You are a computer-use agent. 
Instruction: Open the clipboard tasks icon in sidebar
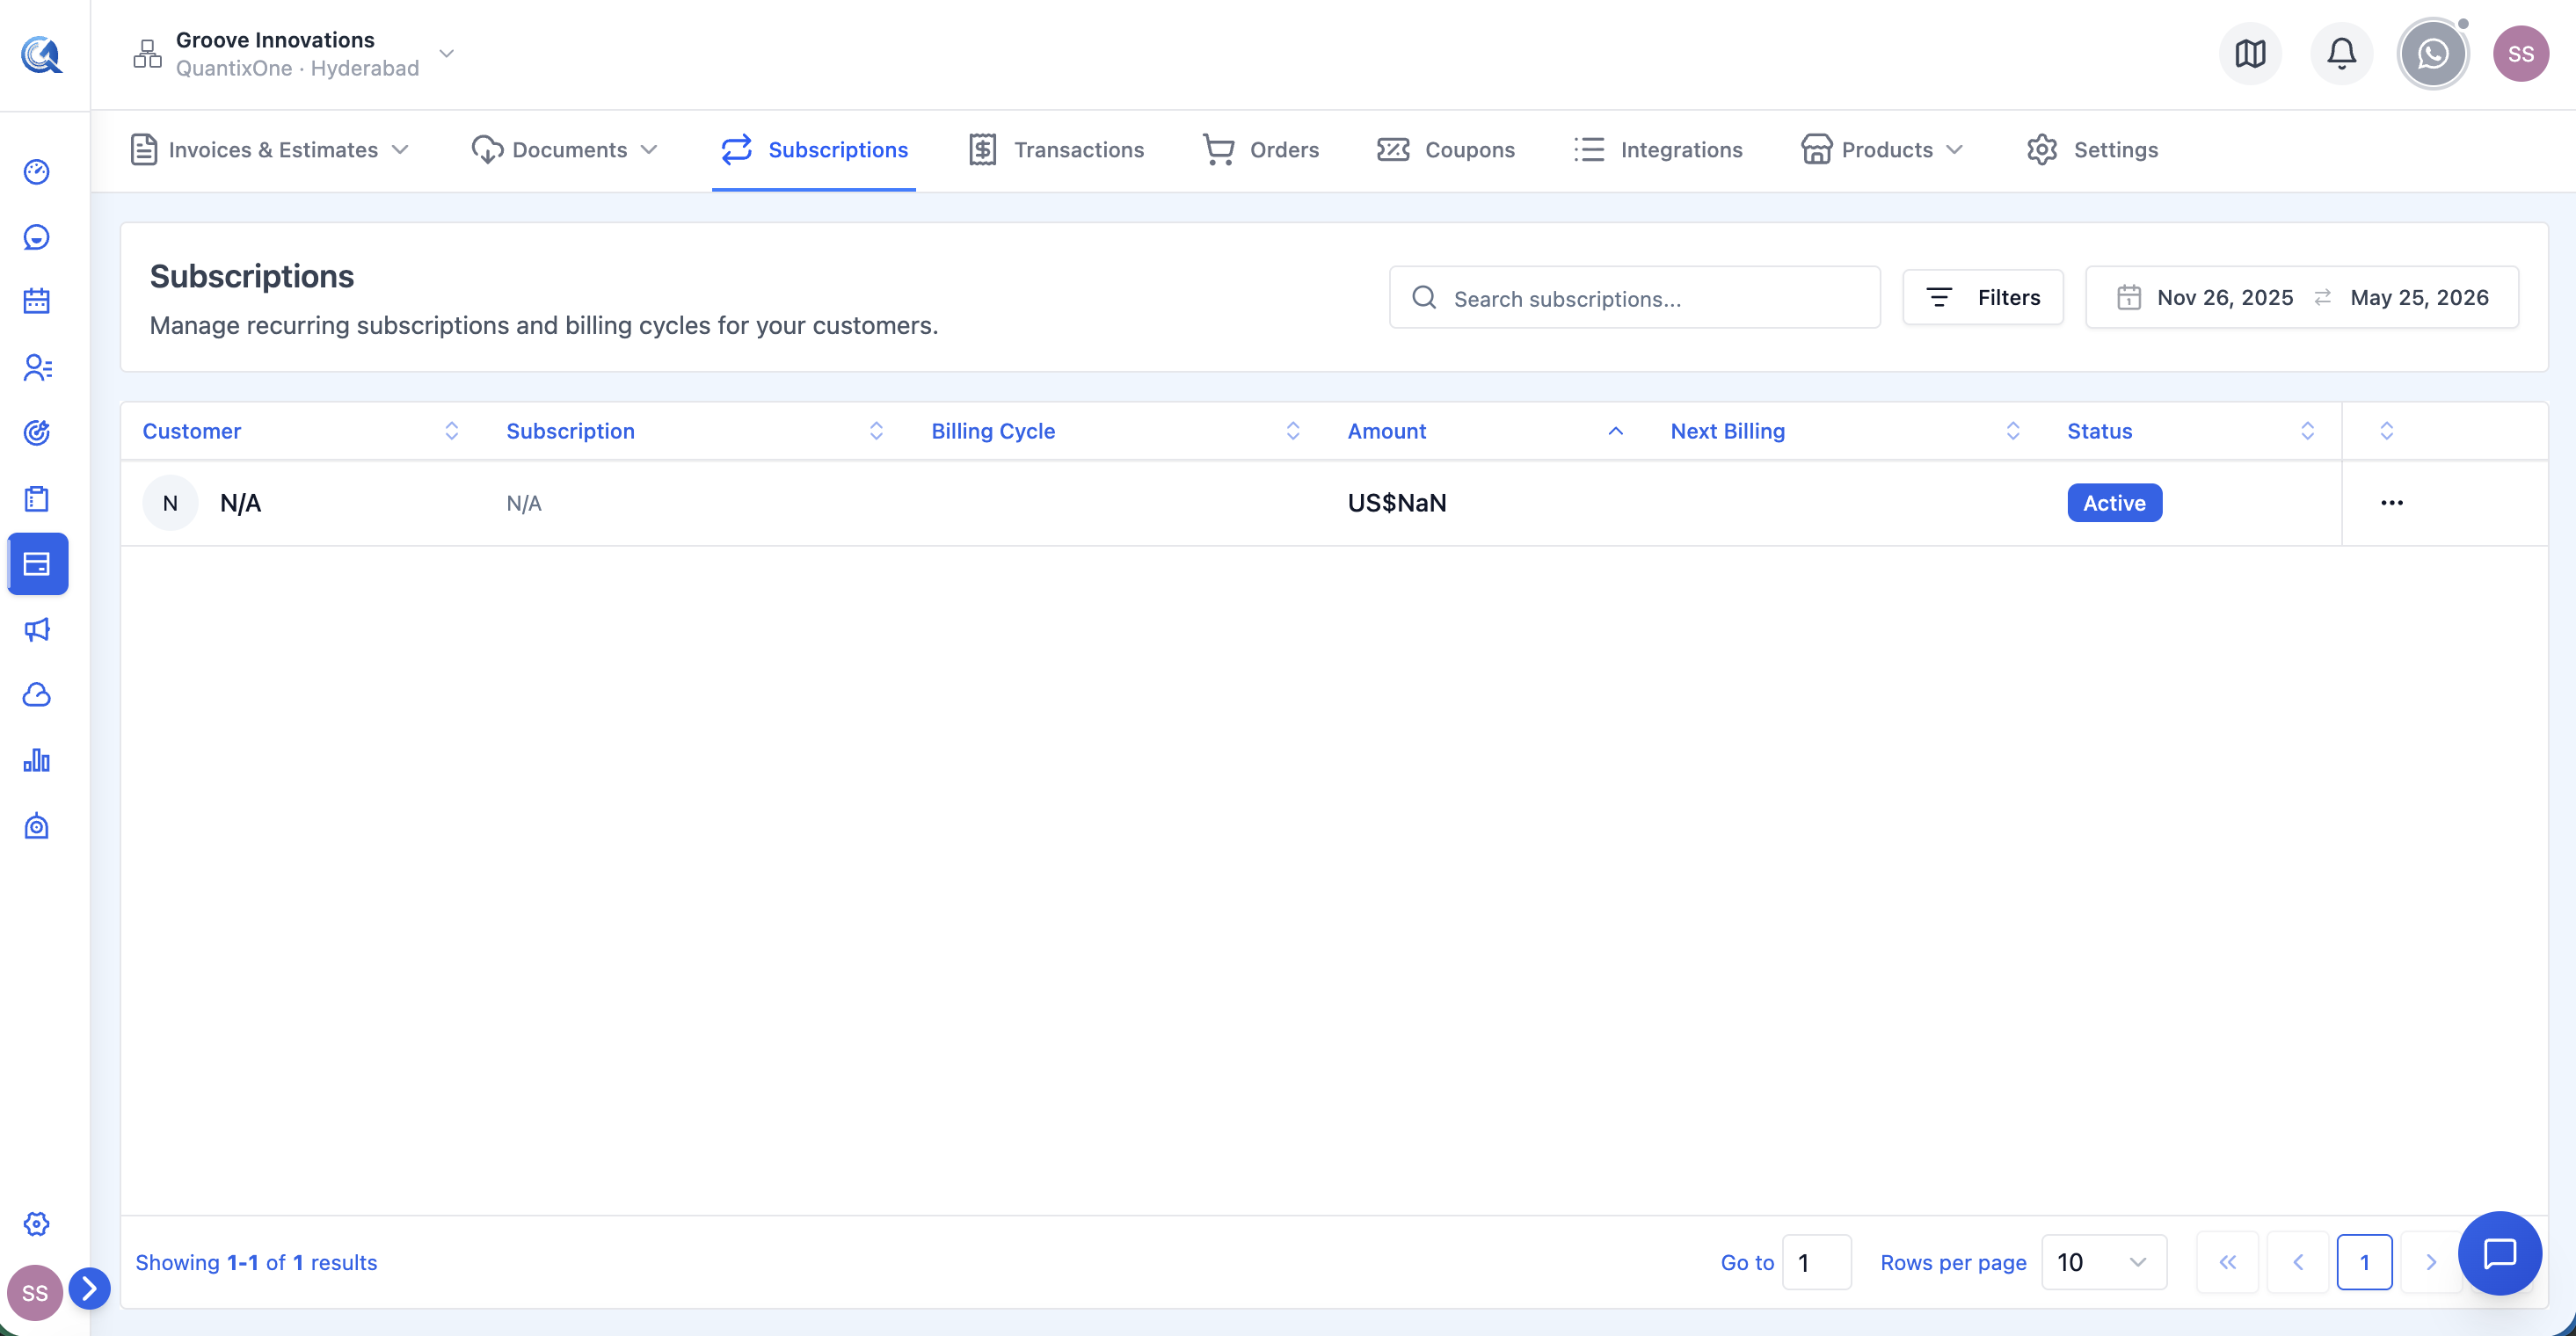37,498
